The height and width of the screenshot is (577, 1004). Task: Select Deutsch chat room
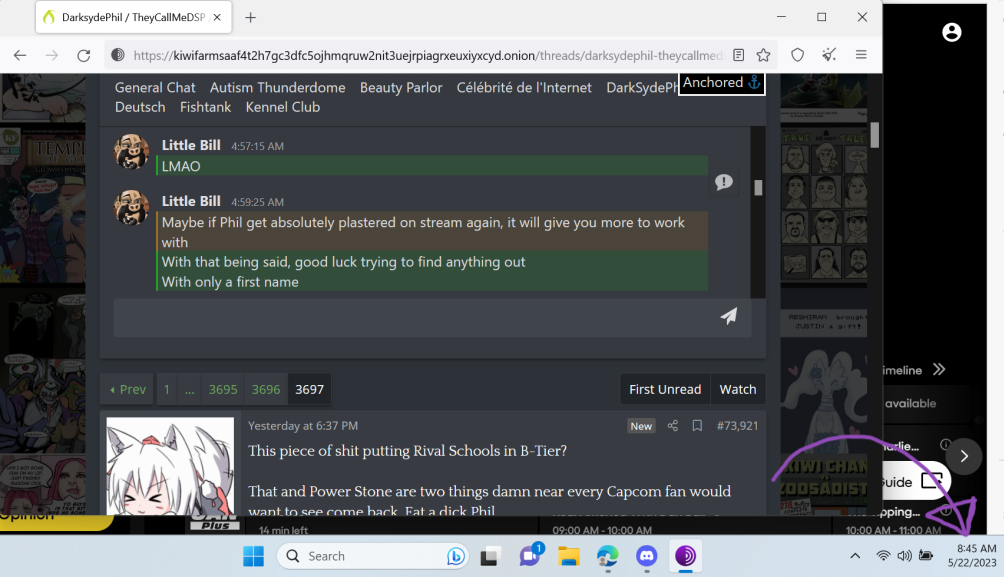pyautogui.click(x=140, y=108)
